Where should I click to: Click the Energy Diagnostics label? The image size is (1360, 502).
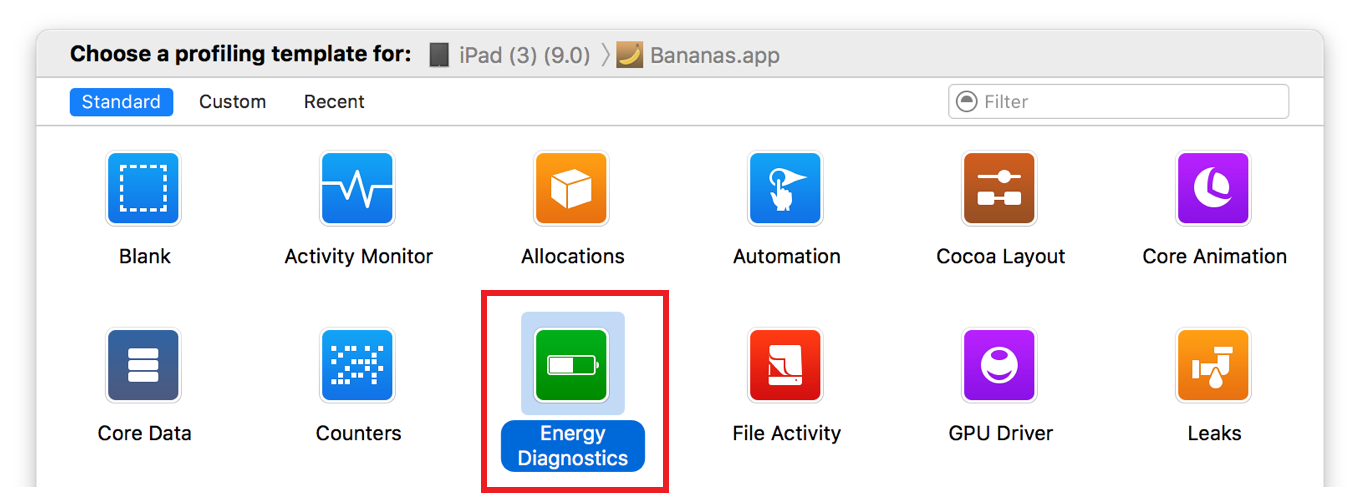(x=572, y=446)
